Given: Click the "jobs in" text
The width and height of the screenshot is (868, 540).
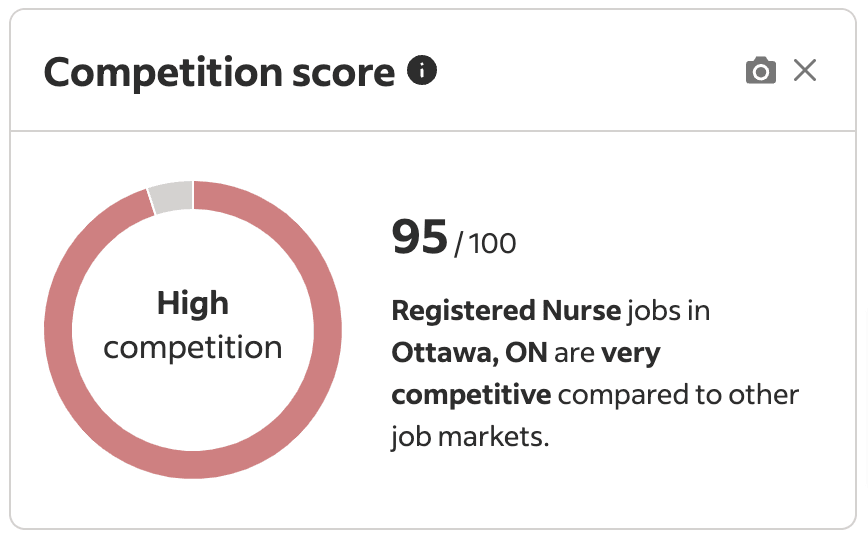Looking at the screenshot, I should [668, 310].
